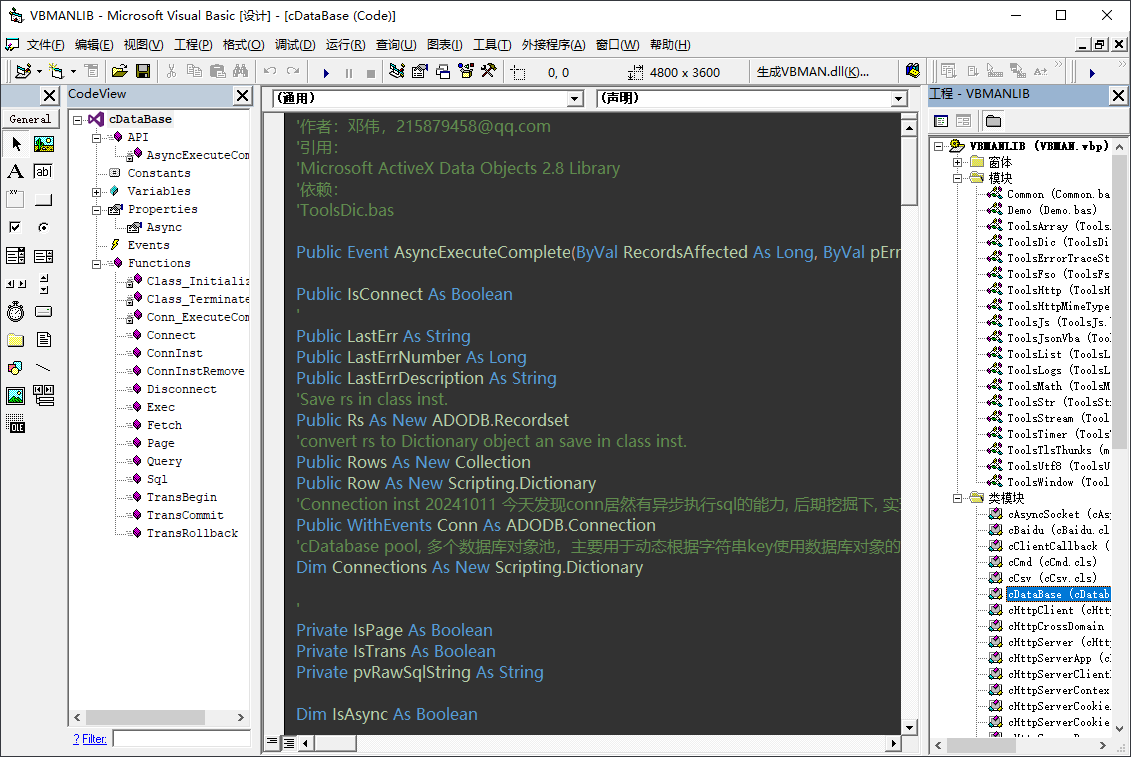Expand the Variables node in CodeView

pyautogui.click(x=97, y=191)
